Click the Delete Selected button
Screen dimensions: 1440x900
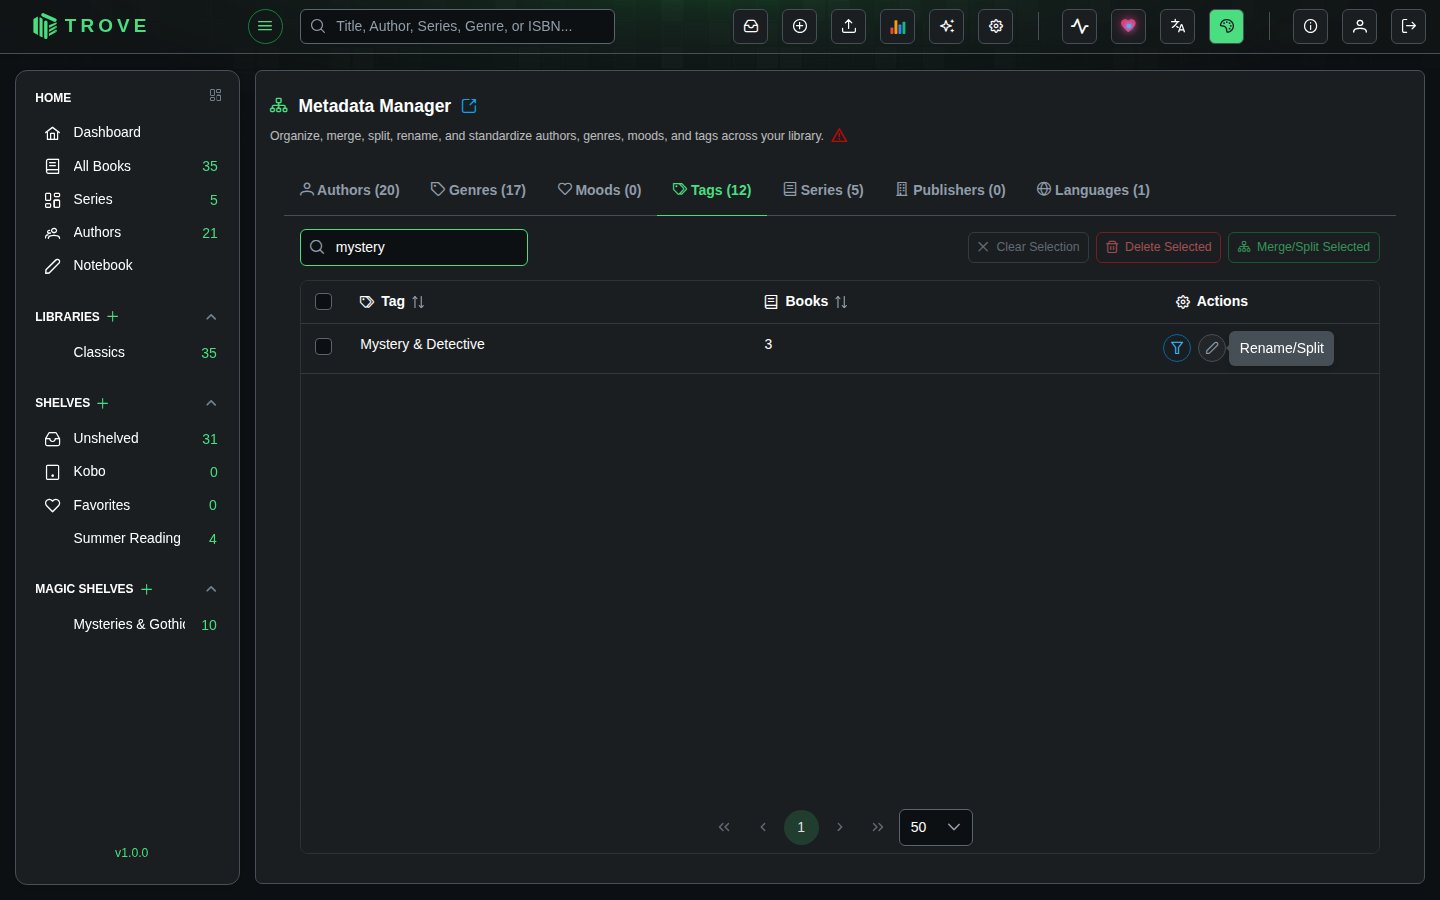1158,247
